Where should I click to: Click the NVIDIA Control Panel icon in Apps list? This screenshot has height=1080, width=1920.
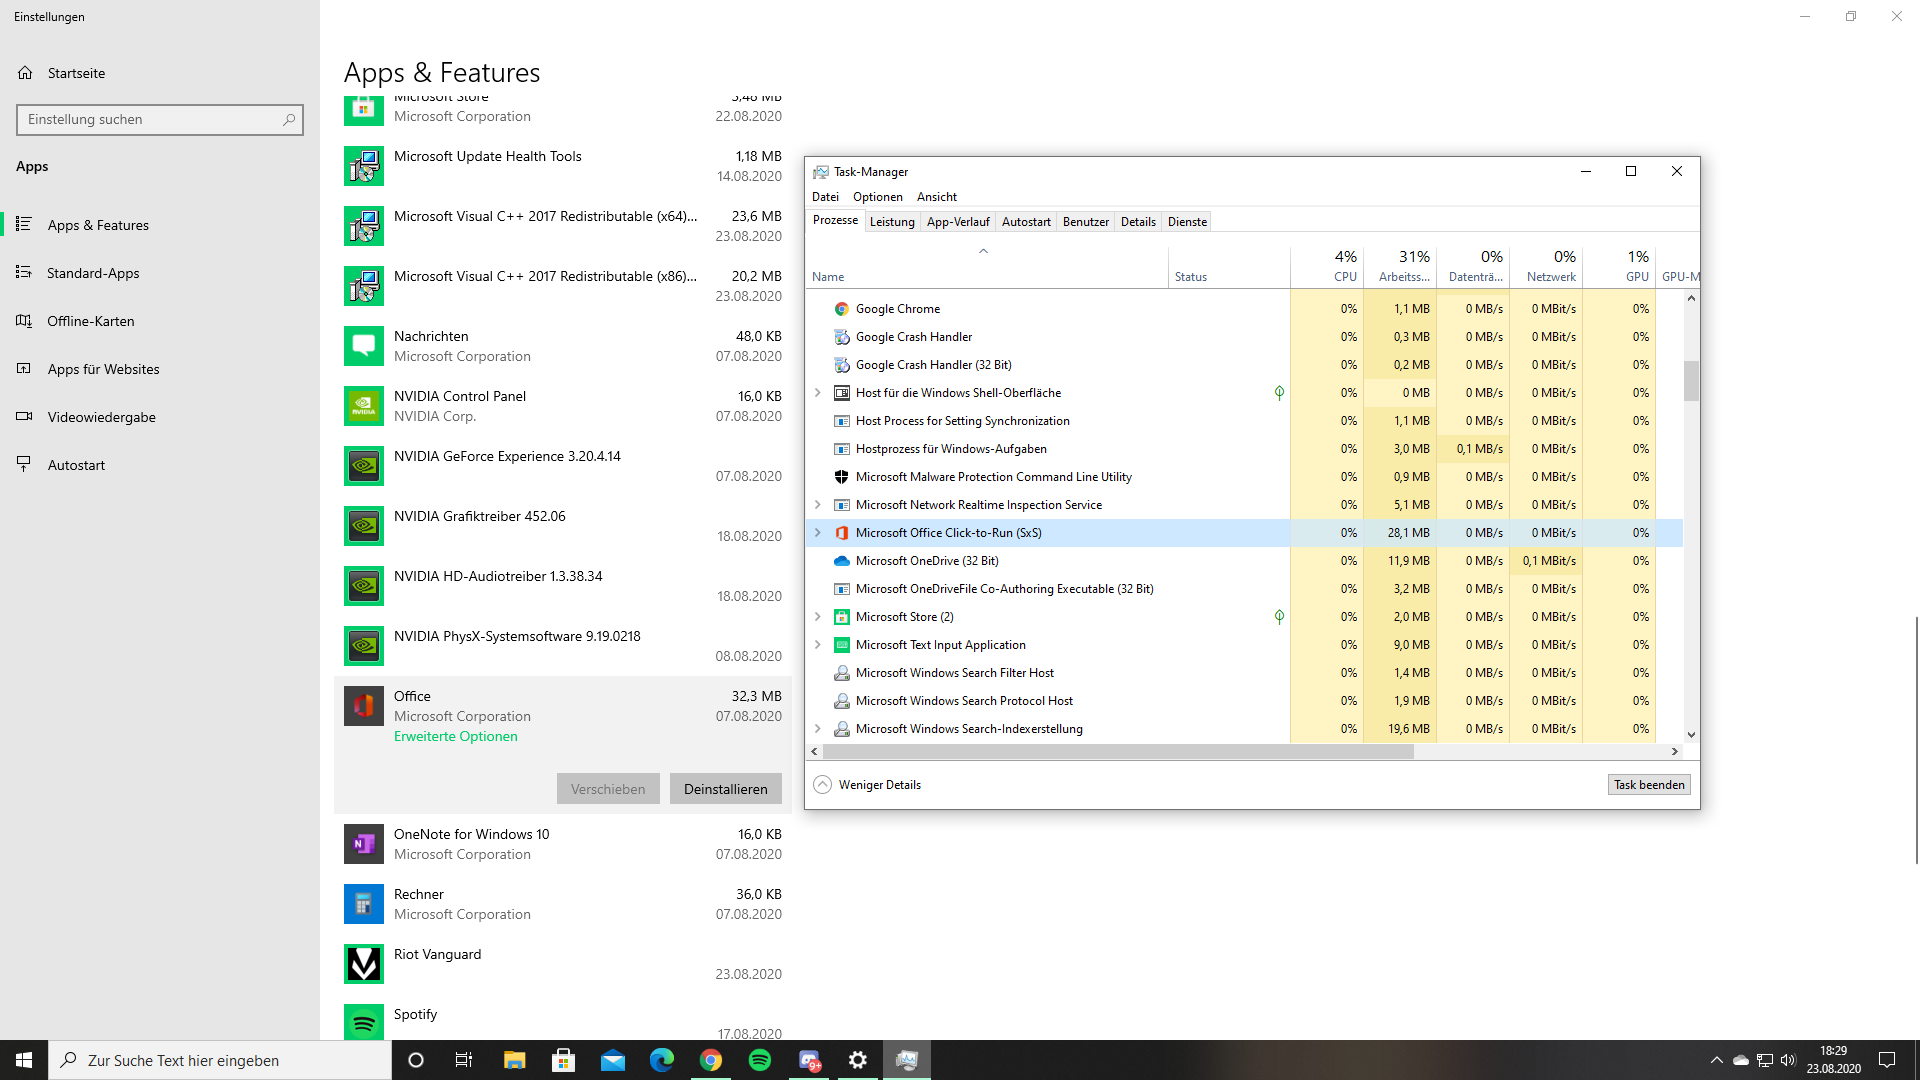[x=365, y=406]
